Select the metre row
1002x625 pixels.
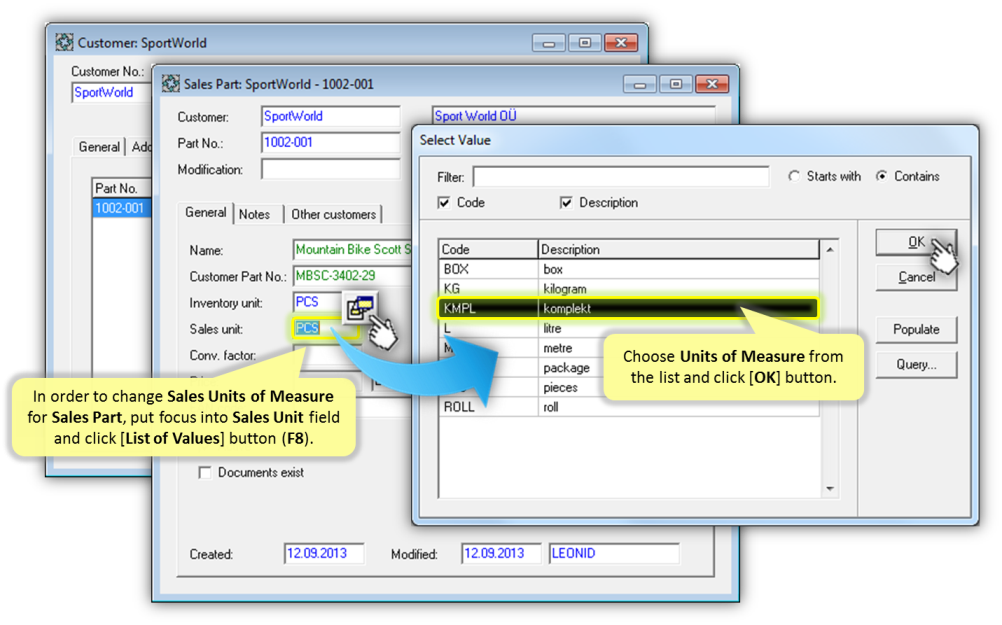[628, 348]
